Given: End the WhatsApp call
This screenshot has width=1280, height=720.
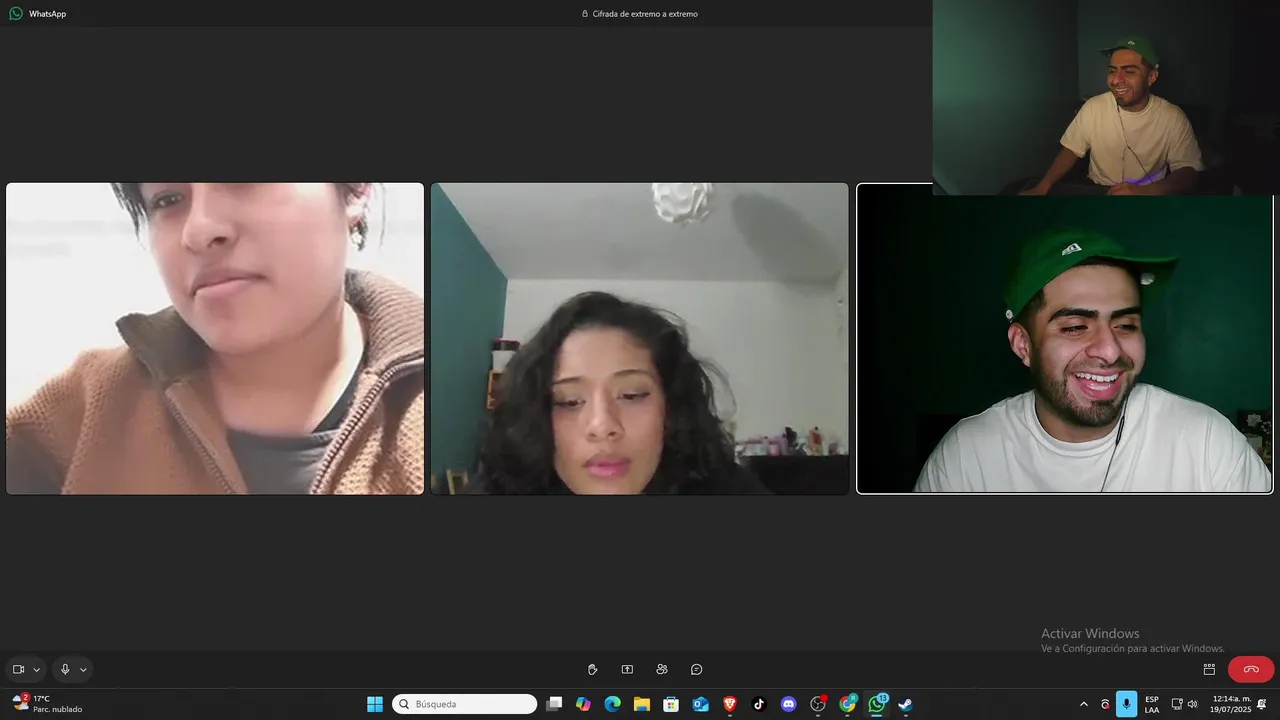Looking at the screenshot, I should click(x=1251, y=669).
